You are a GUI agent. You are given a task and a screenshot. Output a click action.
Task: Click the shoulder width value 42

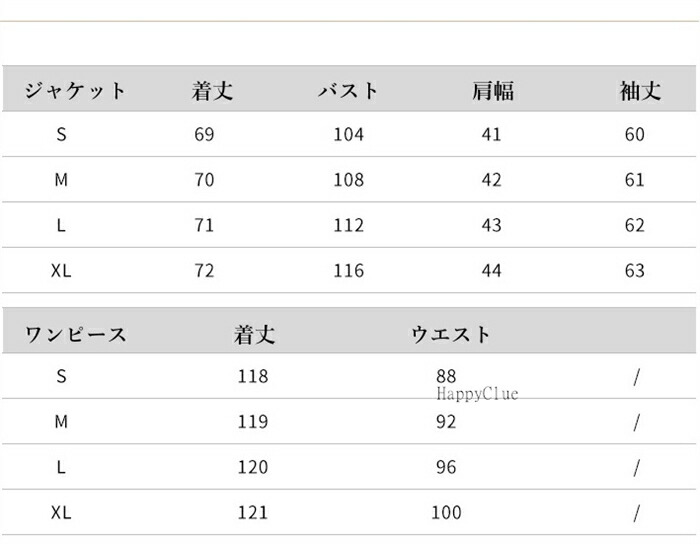[491, 180]
